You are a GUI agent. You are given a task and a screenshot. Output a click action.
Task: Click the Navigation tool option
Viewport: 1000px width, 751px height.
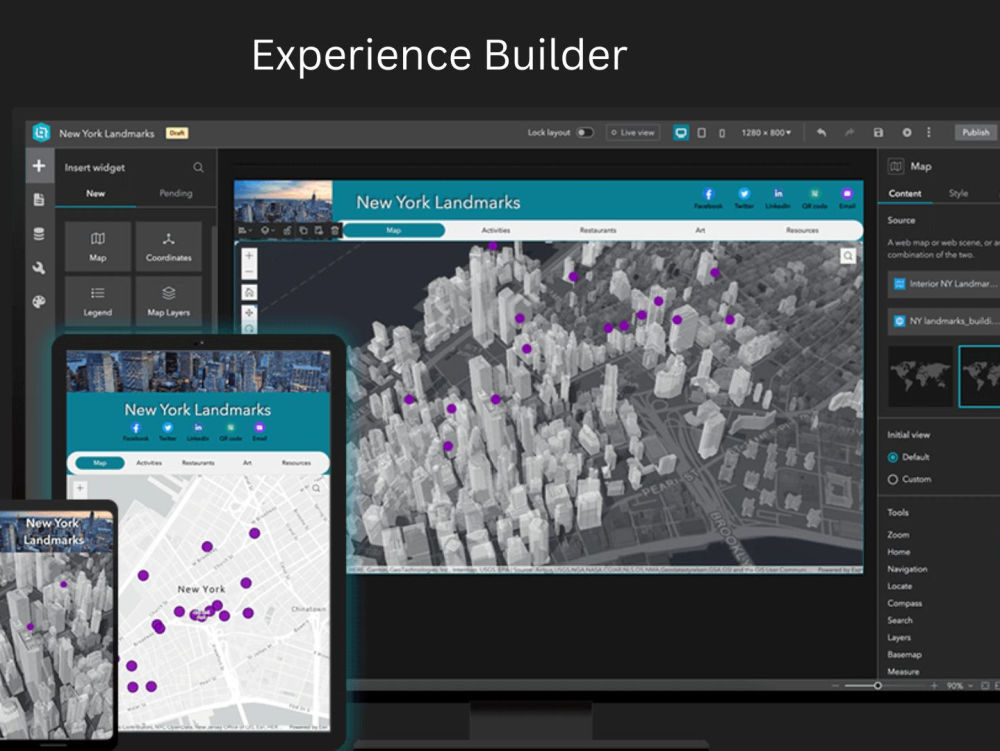click(907, 569)
